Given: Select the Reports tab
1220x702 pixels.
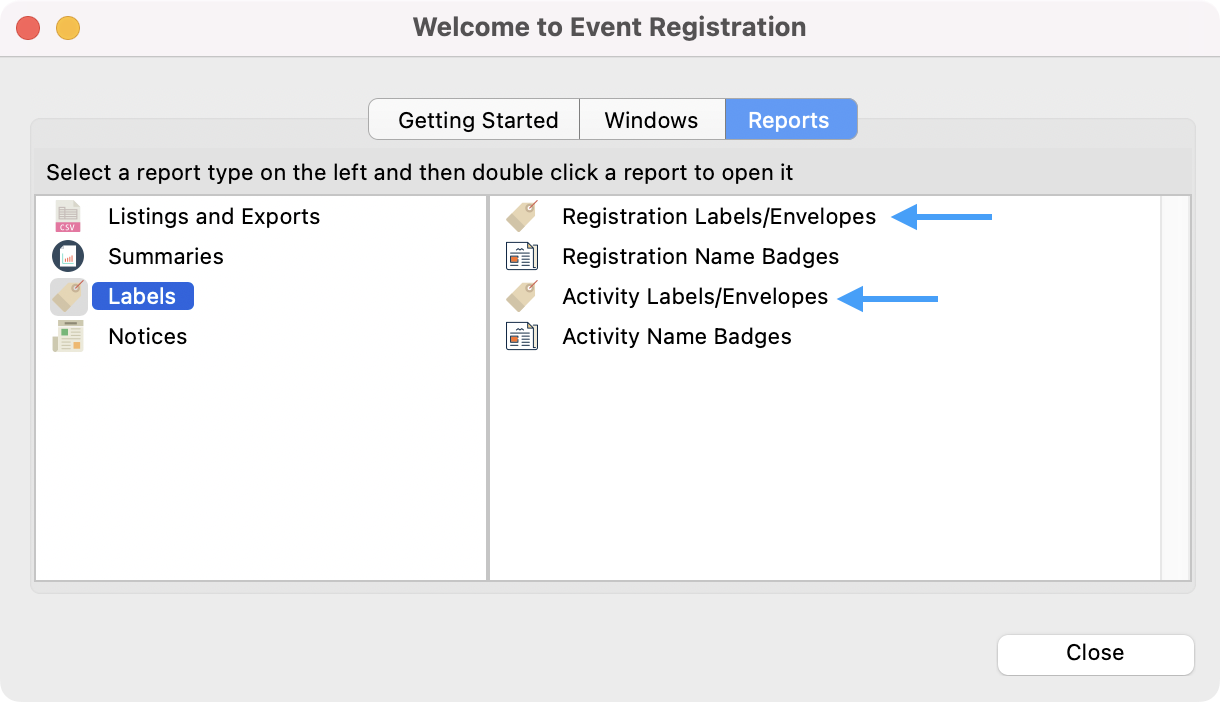Looking at the screenshot, I should tap(788, 120).
